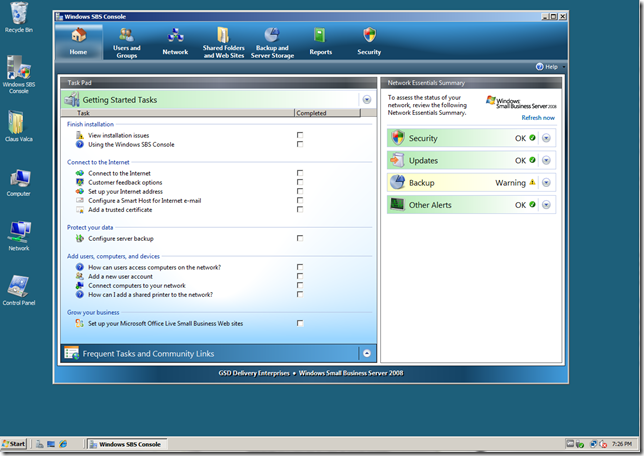Go to Backup and Server Storage
644x456 pixels.
(x=271, y=41)
